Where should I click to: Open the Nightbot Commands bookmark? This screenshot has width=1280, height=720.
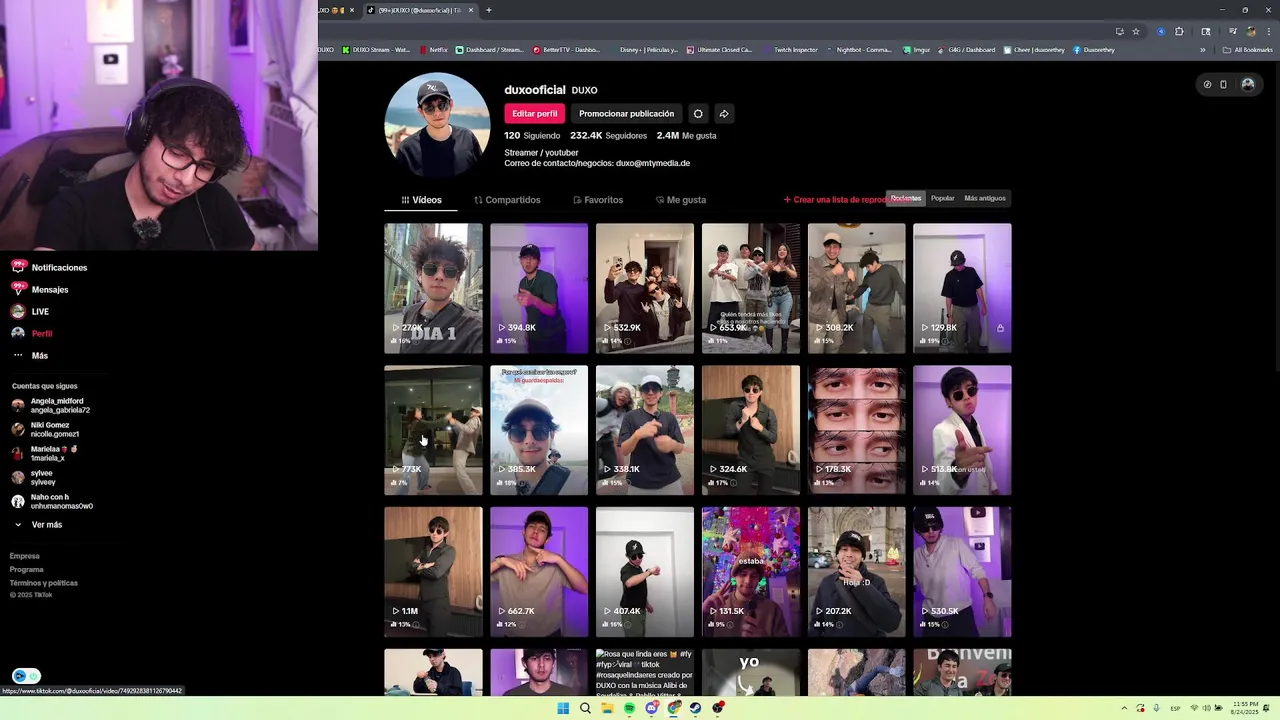pos(859,50)
